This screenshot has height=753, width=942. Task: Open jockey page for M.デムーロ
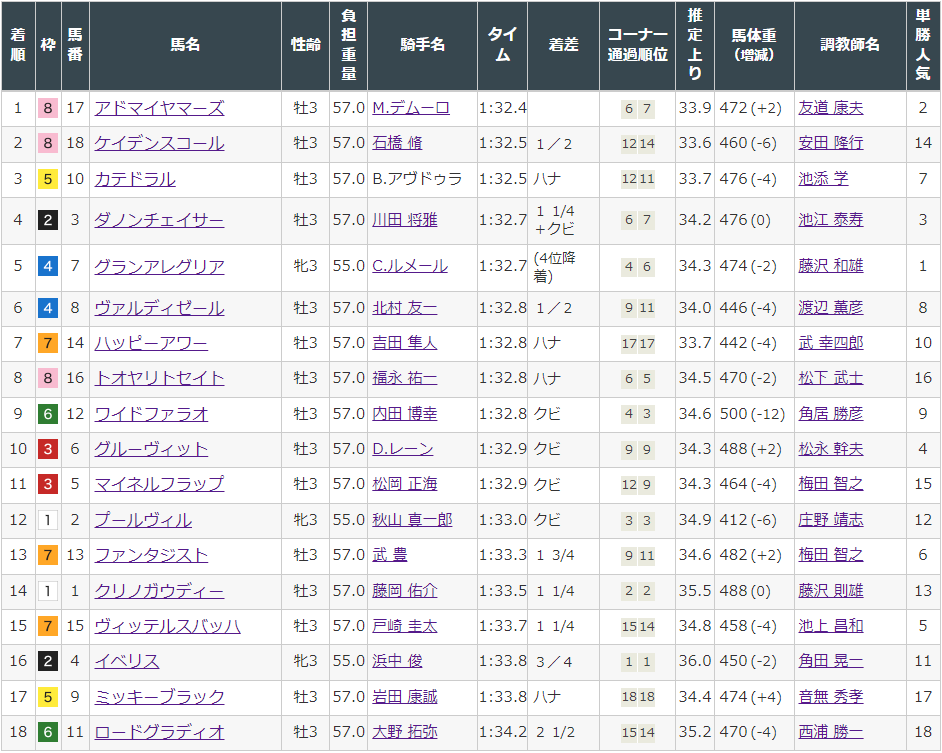[411, 108]
